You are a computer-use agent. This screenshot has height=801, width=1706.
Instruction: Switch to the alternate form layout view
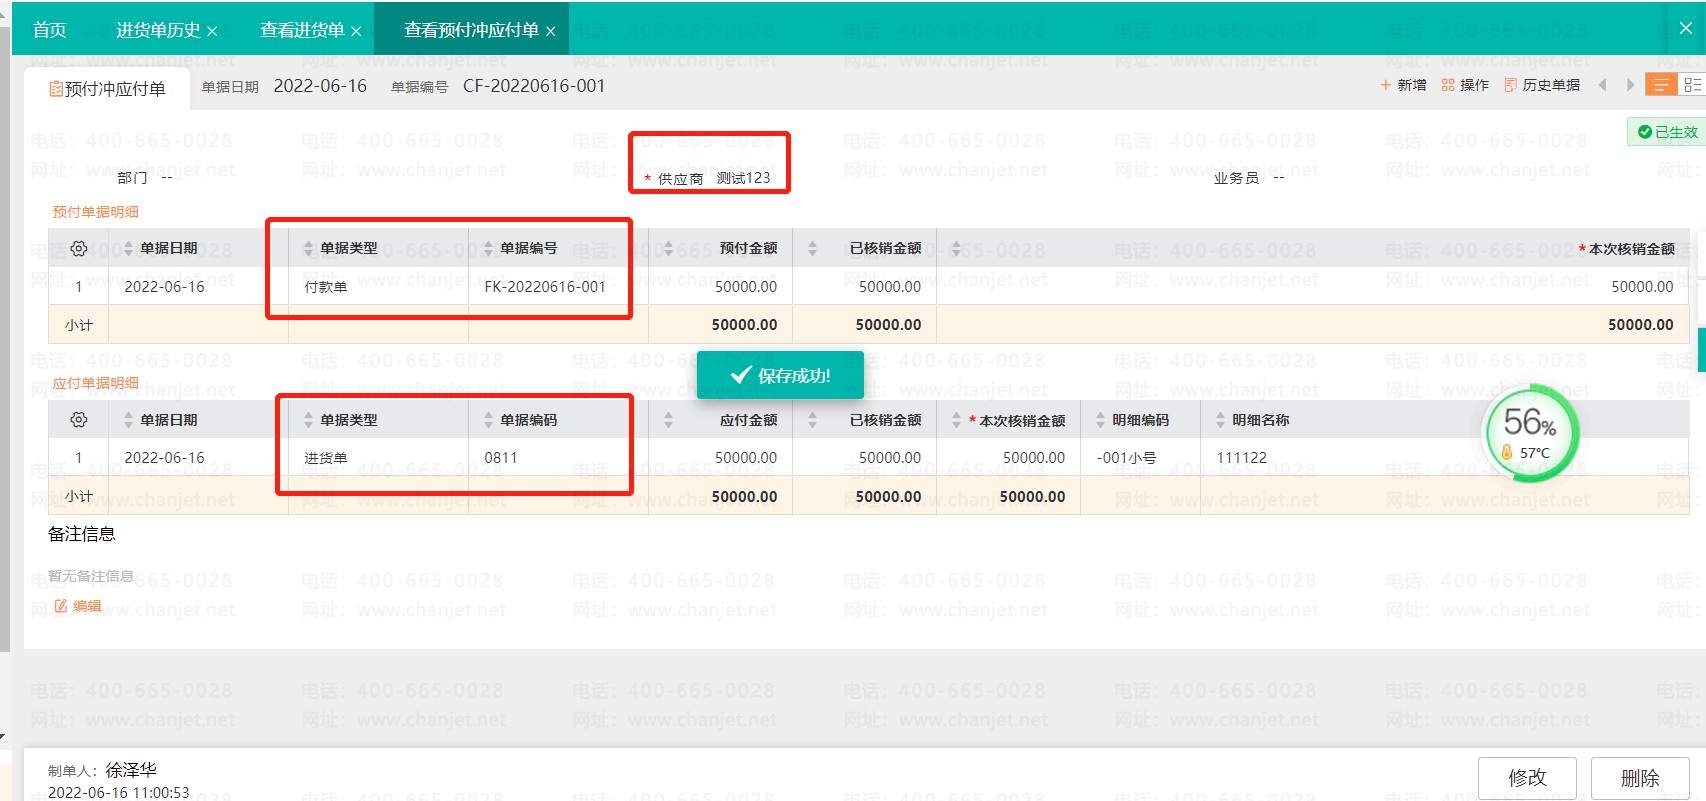pos(1692,85)
